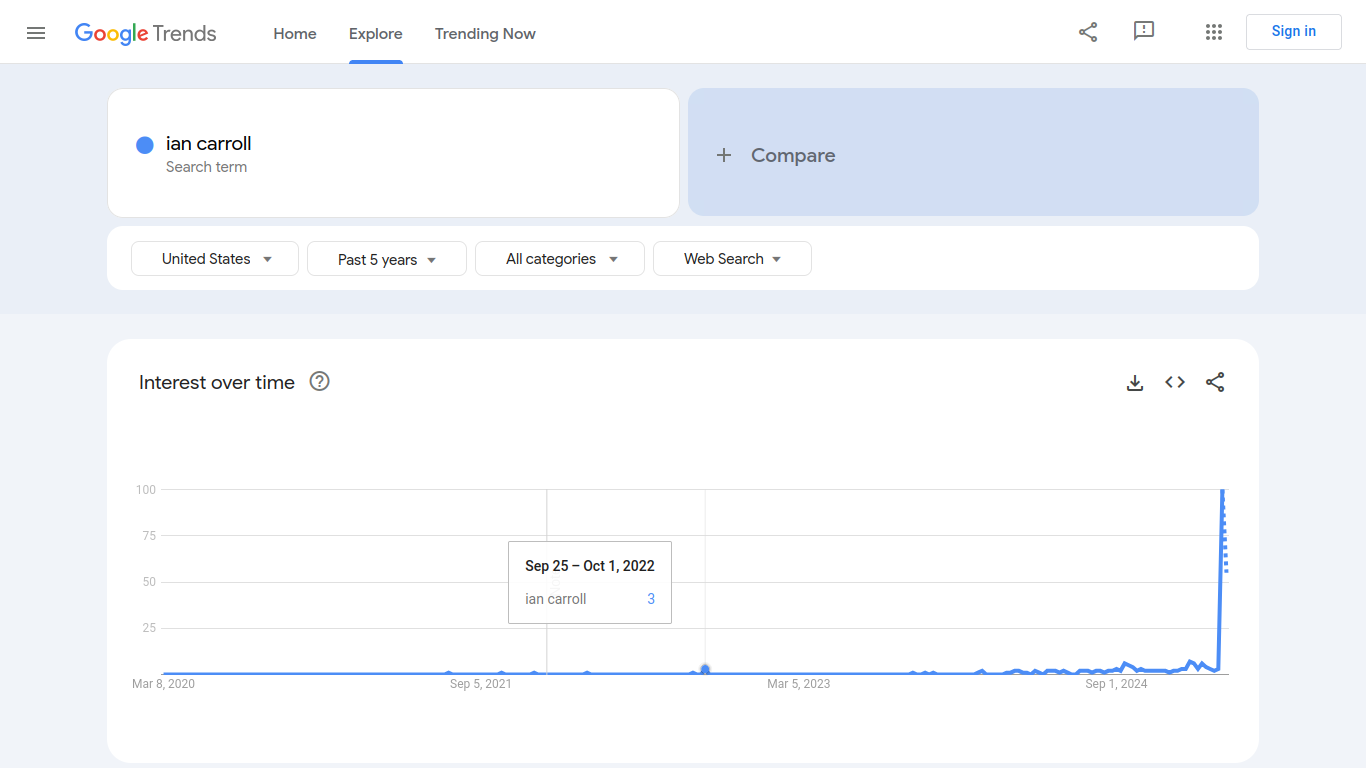Open the All categories dropdown
Viewport: 1366px width, 768px height.
560,259
